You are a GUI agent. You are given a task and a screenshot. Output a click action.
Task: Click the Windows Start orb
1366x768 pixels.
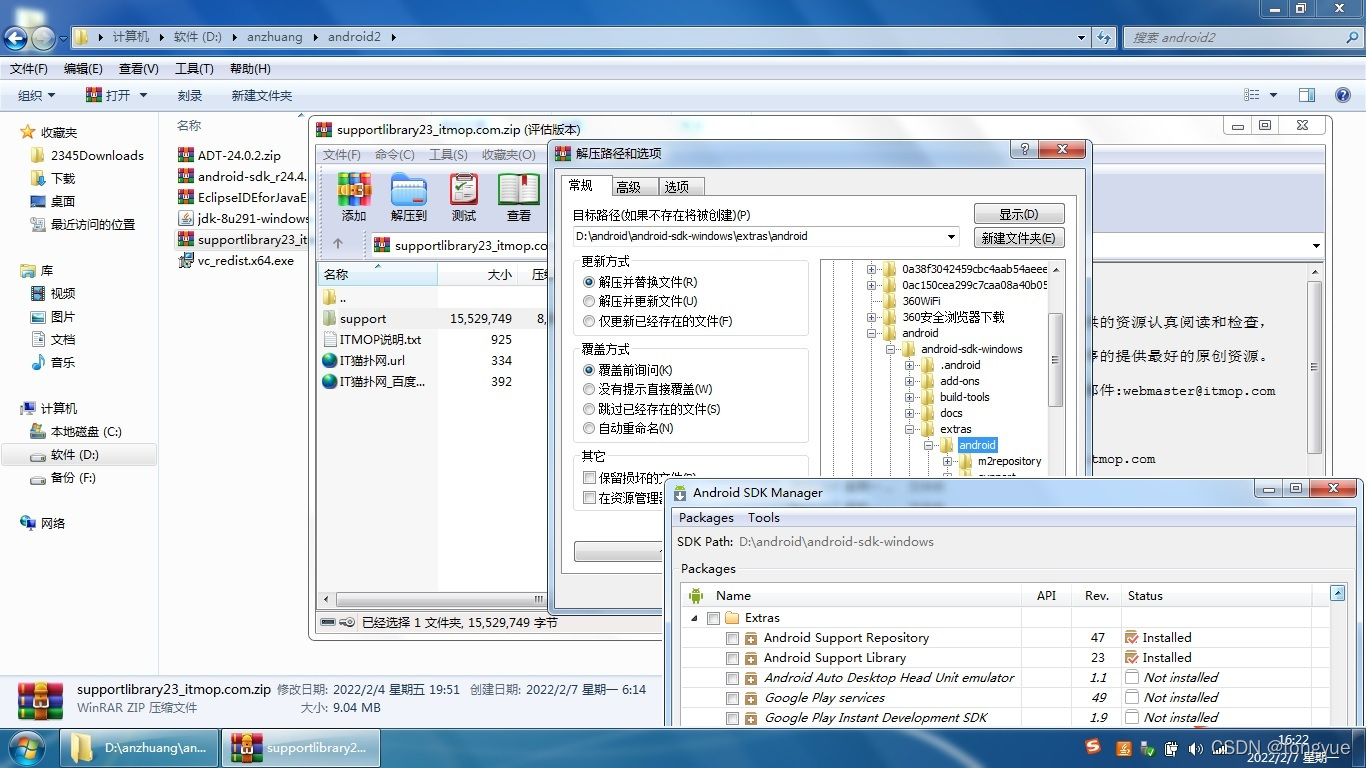pyautogui.click(x=25, y=747)
